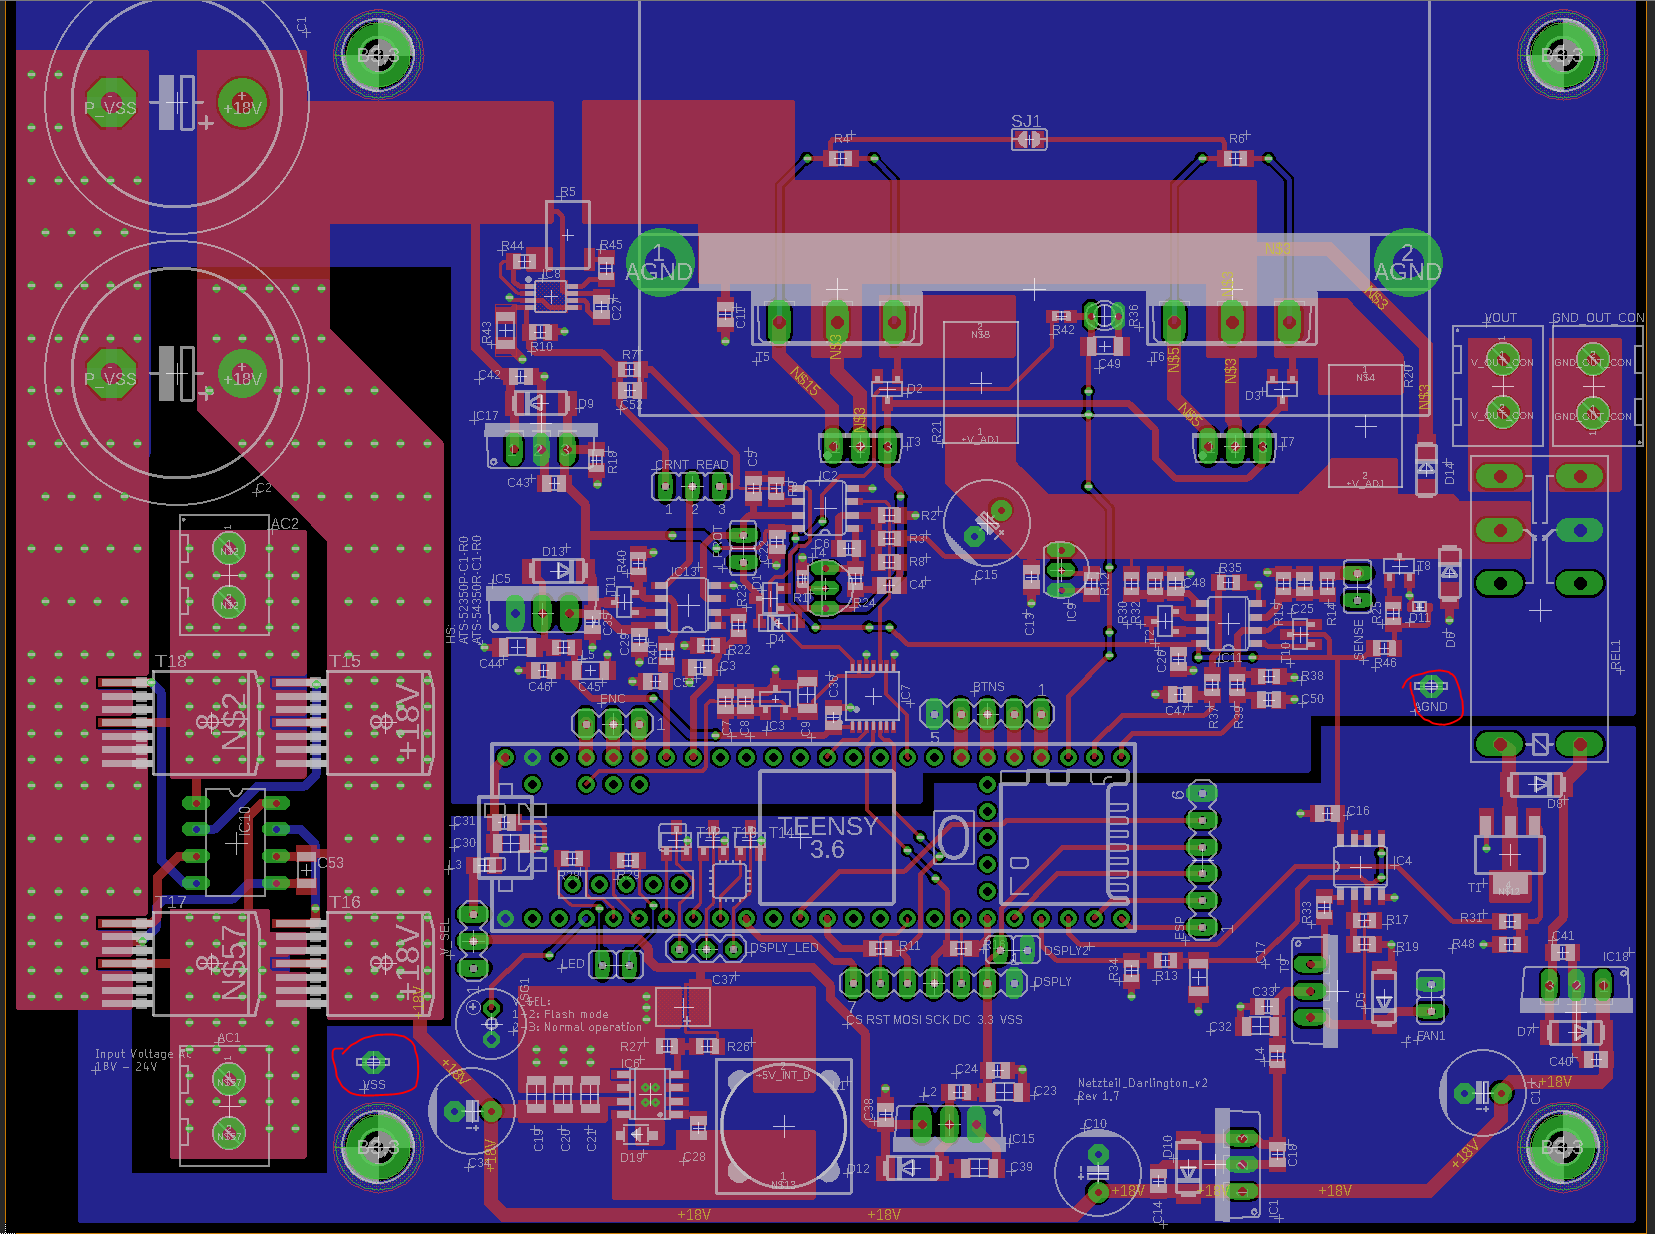Viewport: 1655px width, 1234px height.
Task: Click the DSPLY2 label
Action: (x=1067, y=951)
